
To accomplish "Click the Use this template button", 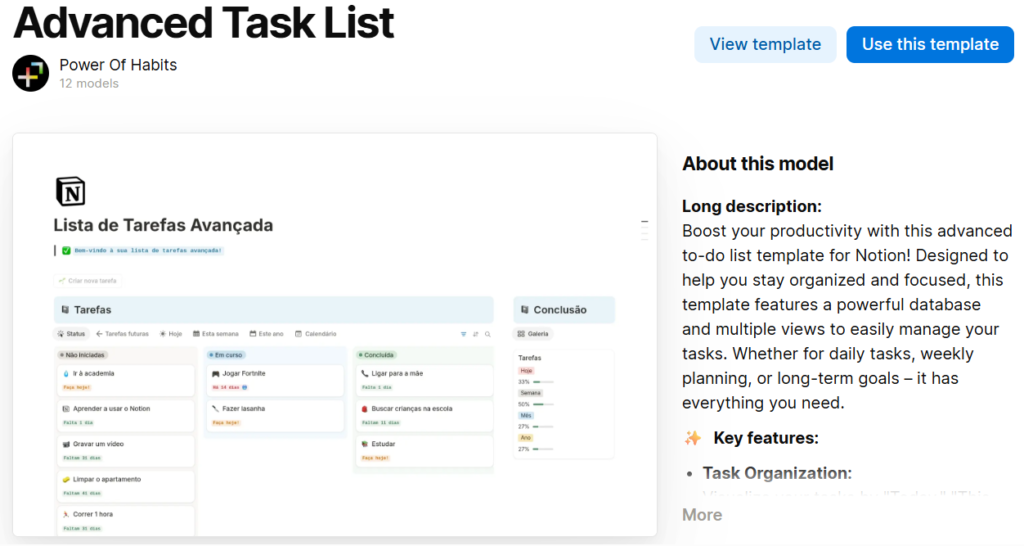I will pos(930,44).
